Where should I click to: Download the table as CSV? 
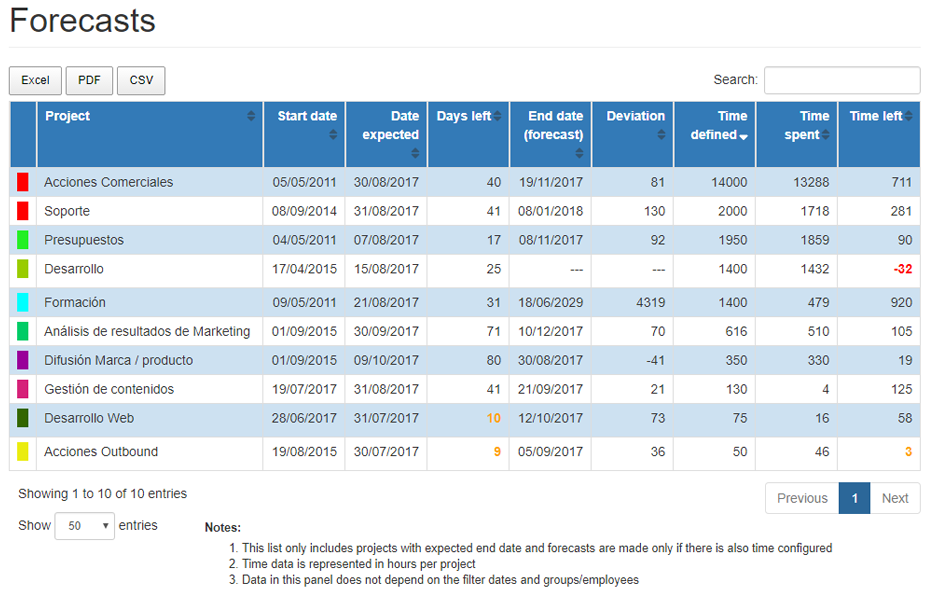141,81
